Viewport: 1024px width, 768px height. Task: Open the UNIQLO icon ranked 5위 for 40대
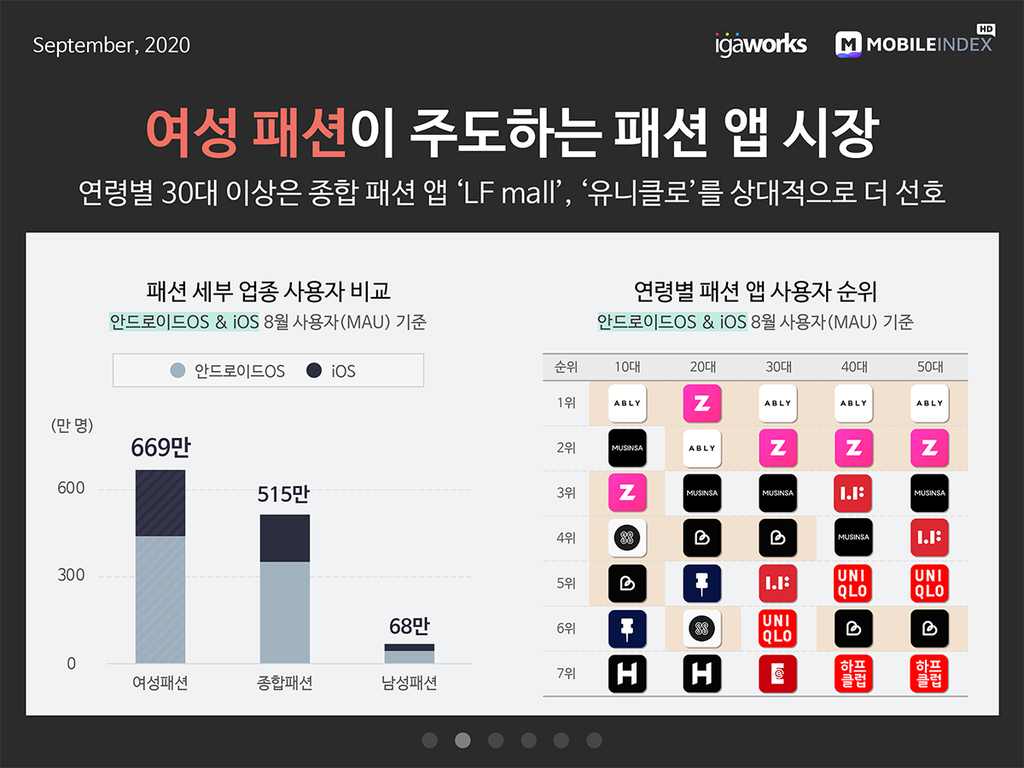854,583
